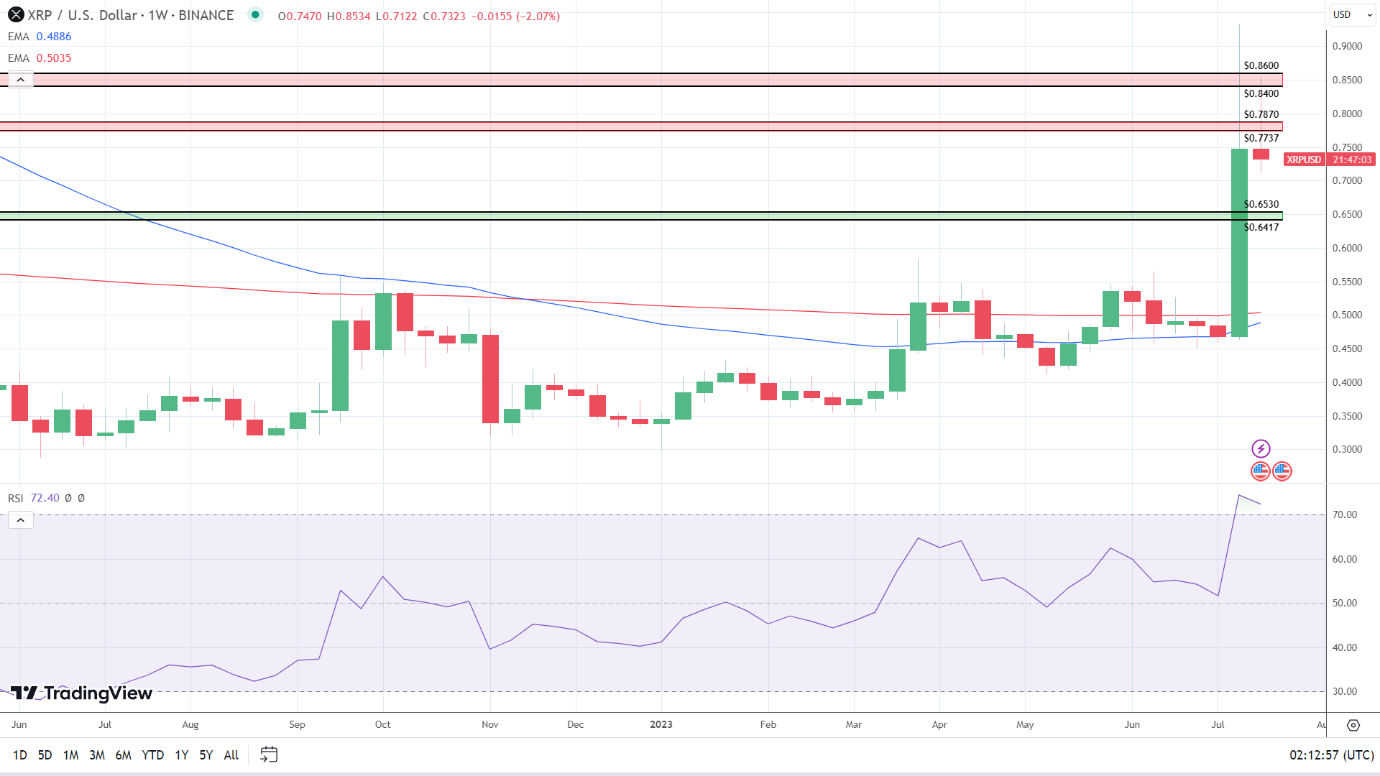Image resolution: width=1380 pixels, height=776 pixels.
Task: Select the 1M time range
Action: [71, 755]
